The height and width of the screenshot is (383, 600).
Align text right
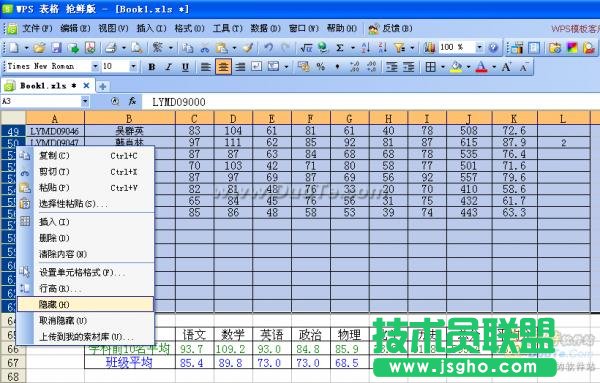coord(240,67)
